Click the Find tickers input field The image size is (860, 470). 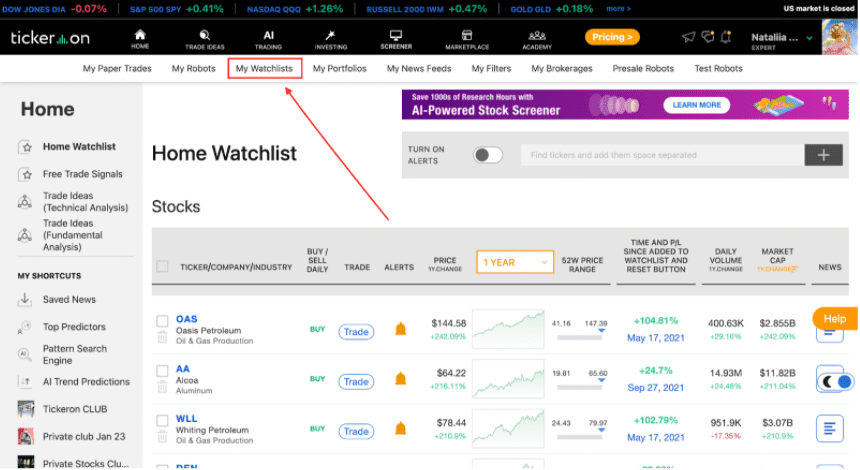663,155
